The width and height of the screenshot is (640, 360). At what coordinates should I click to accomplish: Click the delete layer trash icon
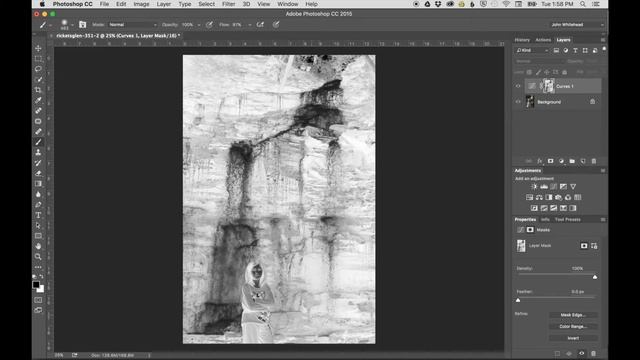(594, 161)
